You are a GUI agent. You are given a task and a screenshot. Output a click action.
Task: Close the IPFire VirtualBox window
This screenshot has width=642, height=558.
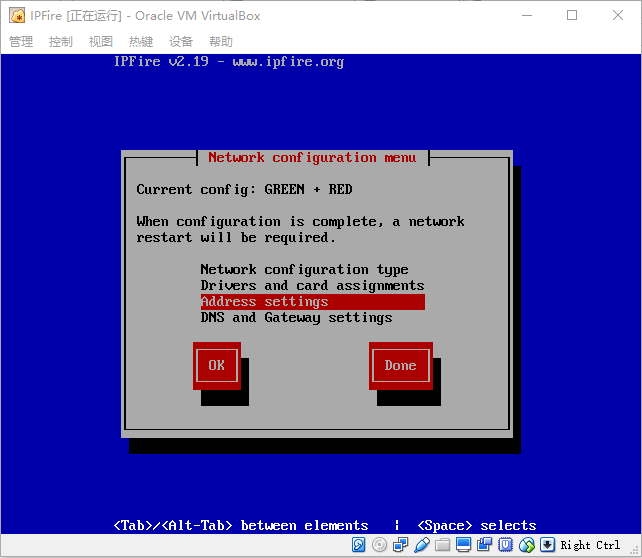(618, 16)
